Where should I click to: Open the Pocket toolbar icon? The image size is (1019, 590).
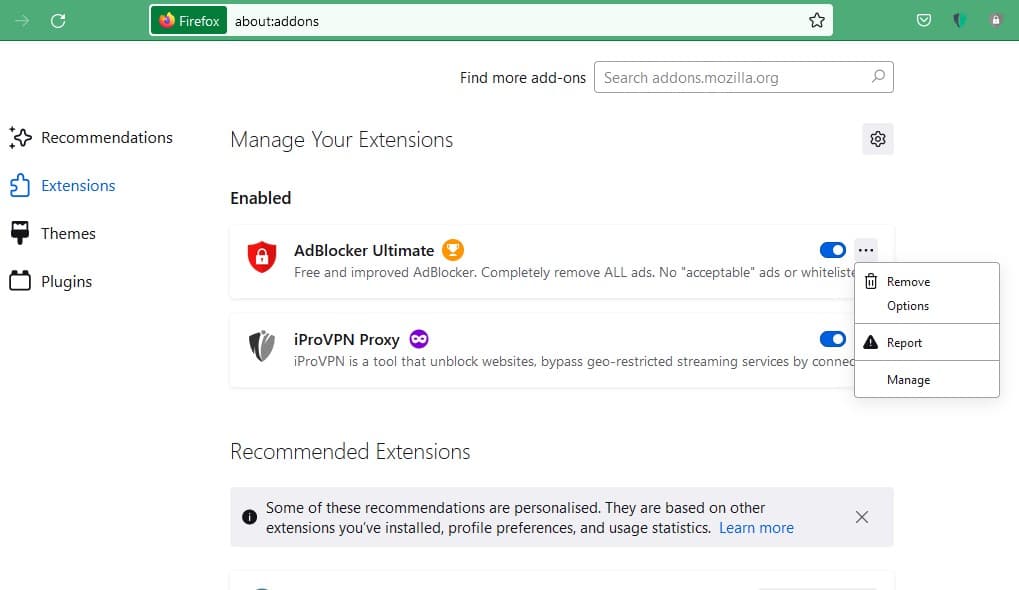(923, 20)
